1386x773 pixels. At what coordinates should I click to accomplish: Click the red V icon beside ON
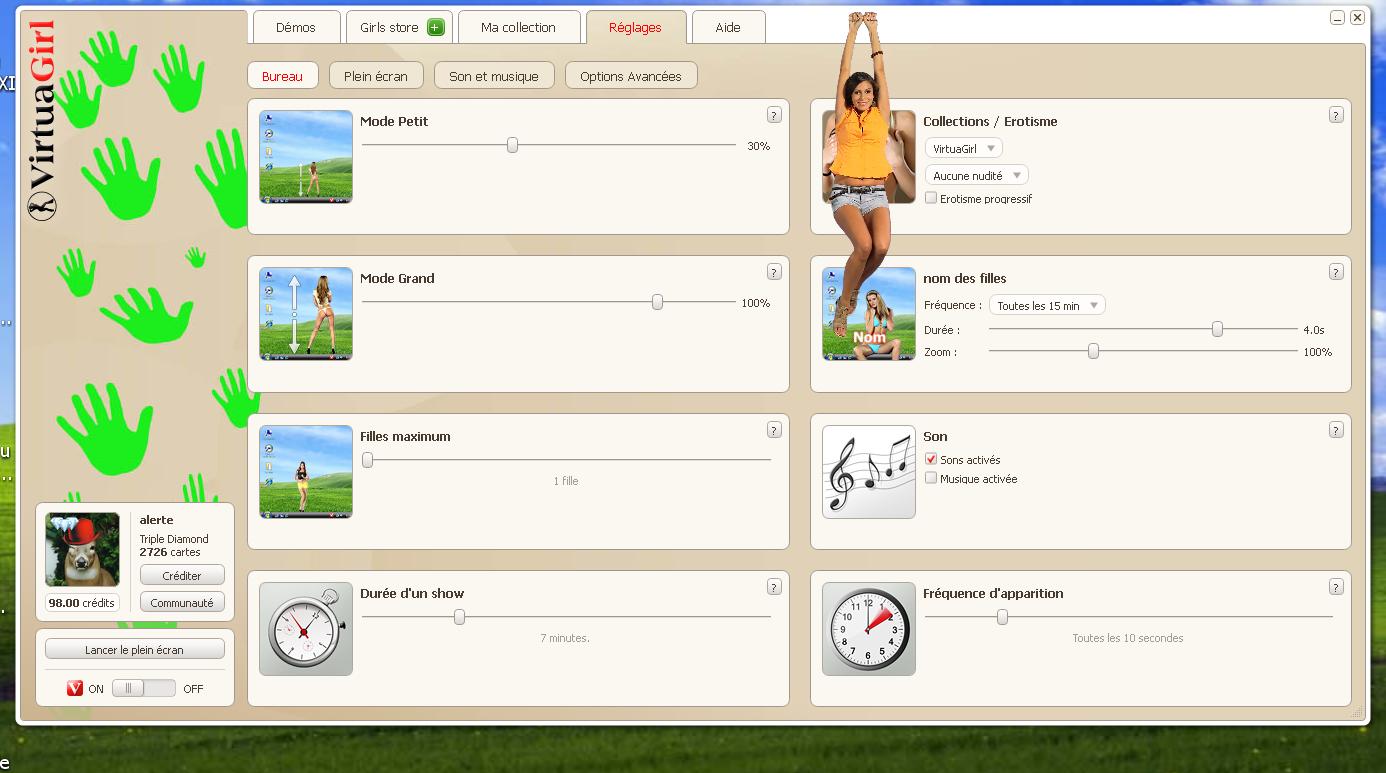75,688
